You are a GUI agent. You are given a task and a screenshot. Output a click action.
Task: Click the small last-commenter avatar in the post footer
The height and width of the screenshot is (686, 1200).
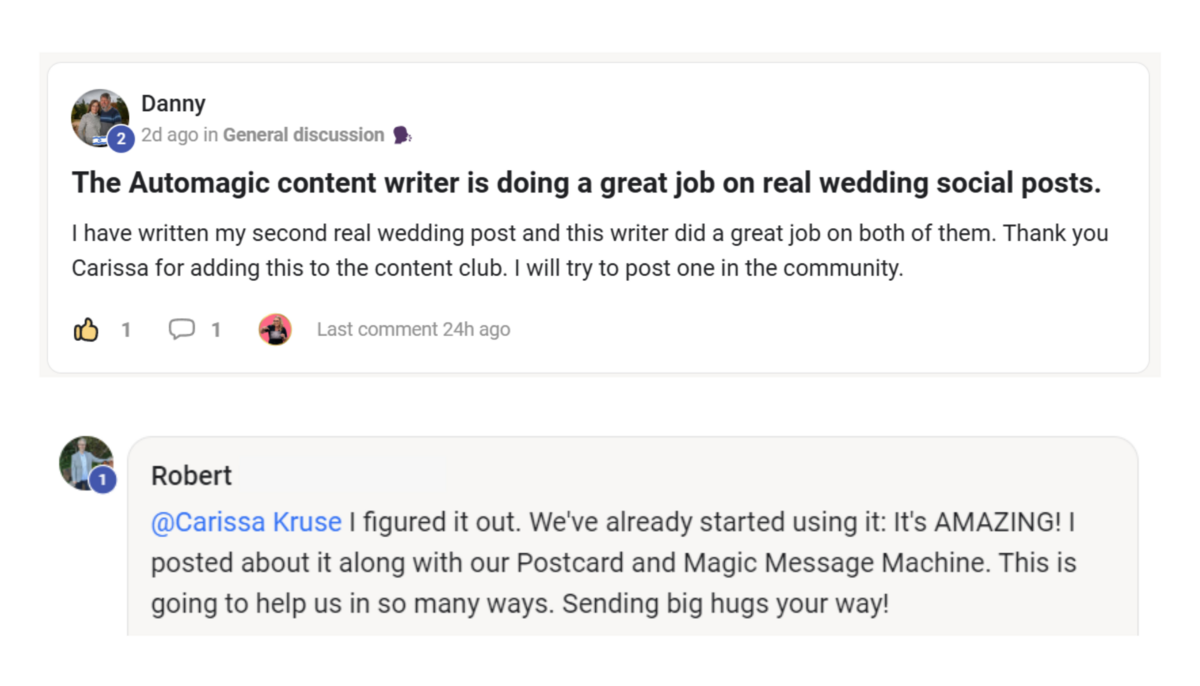click(x=274, y=329)
